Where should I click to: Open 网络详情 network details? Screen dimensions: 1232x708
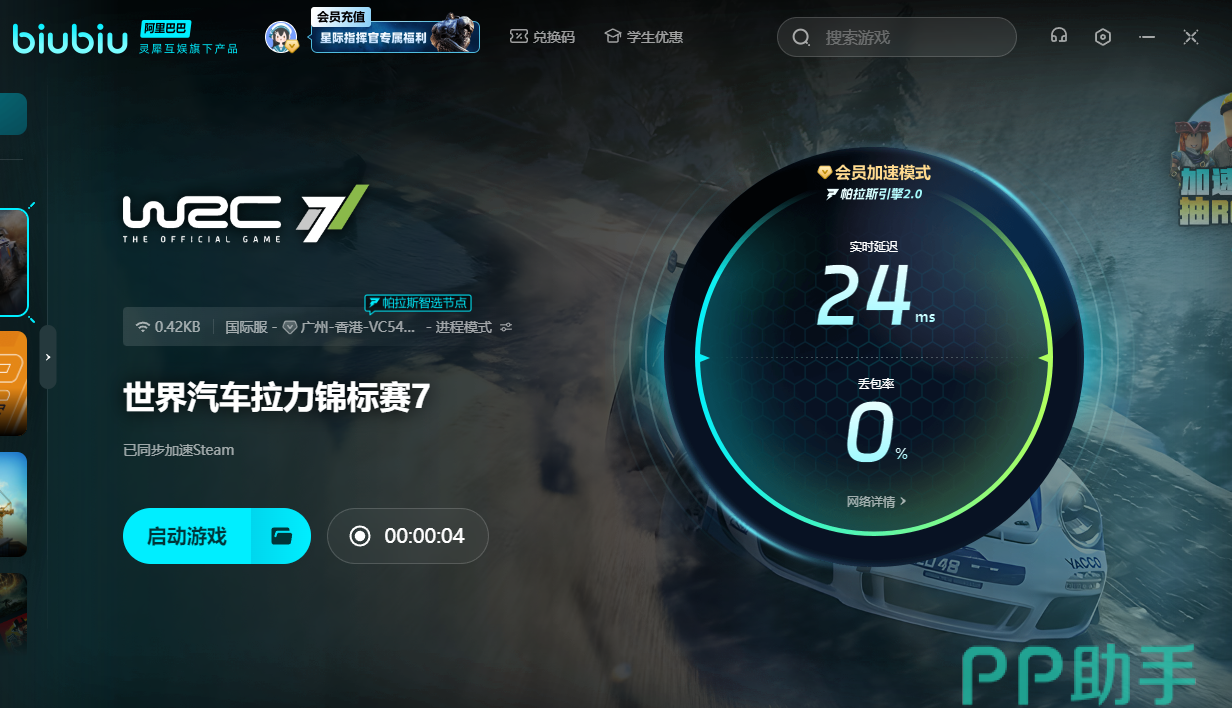[876, 501]
